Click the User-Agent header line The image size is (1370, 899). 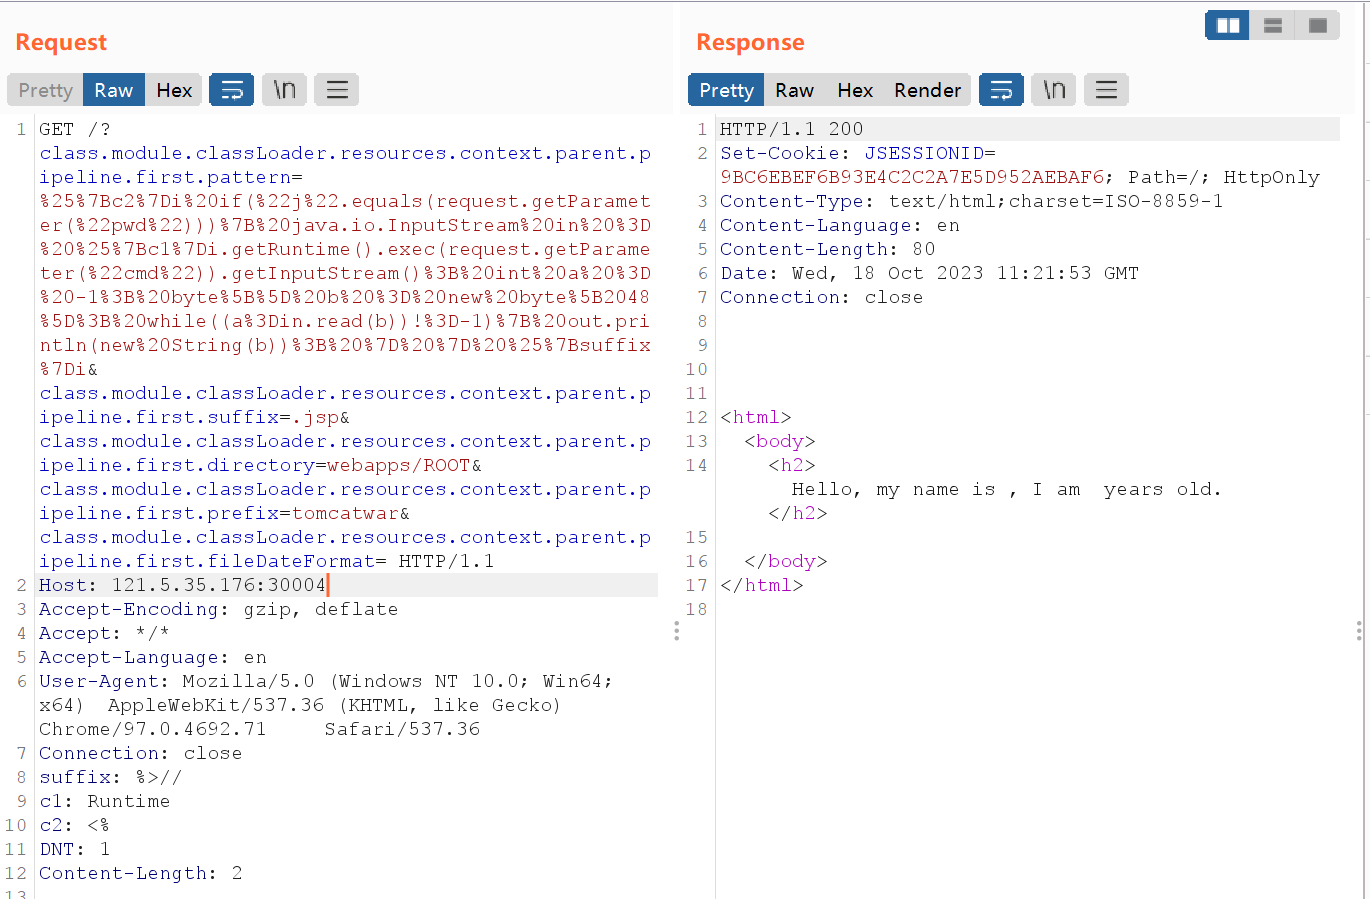pyautogui.click(x=326, y=705)
